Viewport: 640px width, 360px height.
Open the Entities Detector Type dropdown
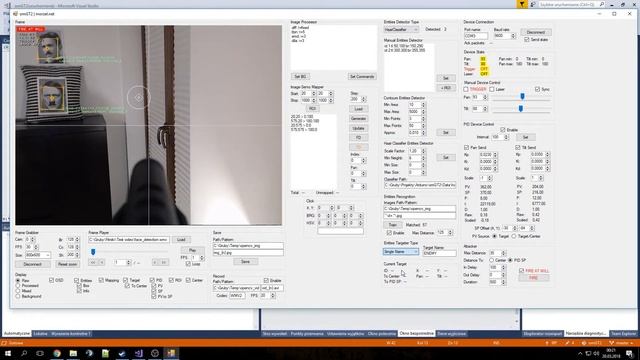click(x=401, y=30)
